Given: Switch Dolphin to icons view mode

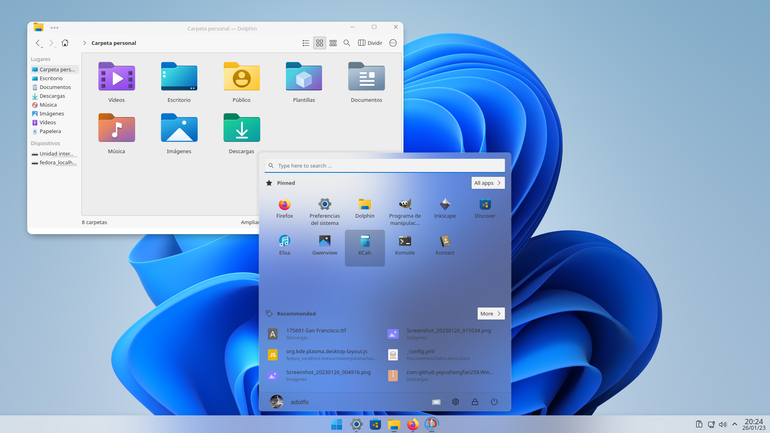Looking at the screenshot, I should pos(319,43).
